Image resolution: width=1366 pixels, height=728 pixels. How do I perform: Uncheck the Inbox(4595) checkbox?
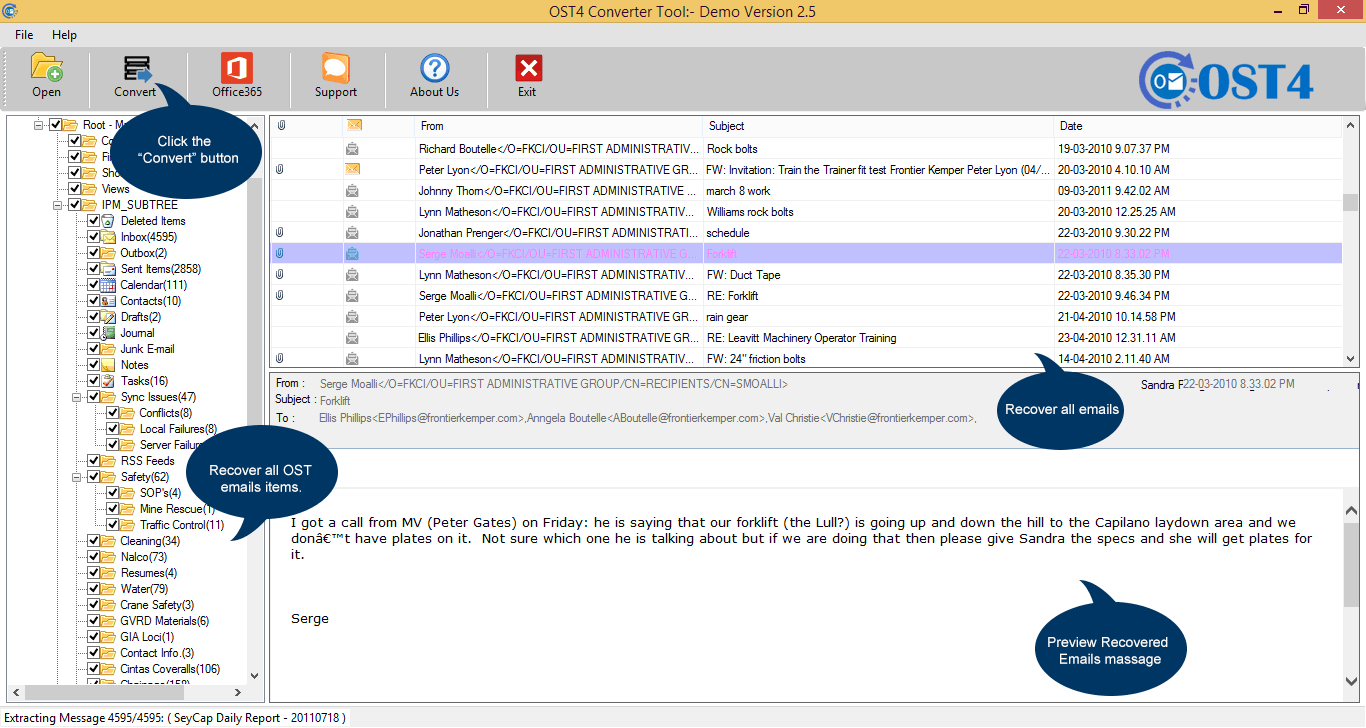point(93,237)
